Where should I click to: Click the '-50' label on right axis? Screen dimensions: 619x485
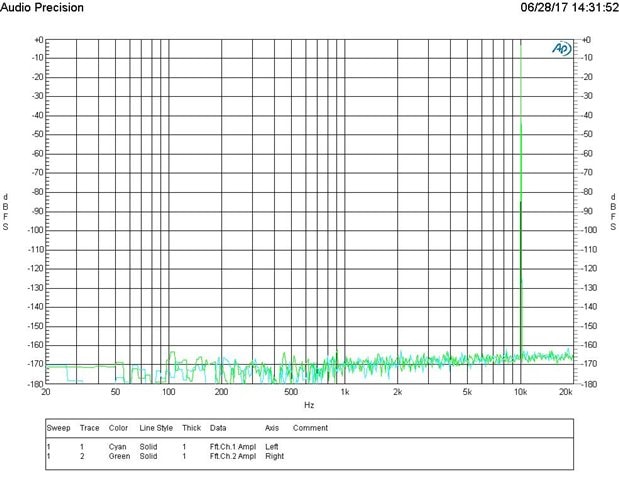click(588, 134)
